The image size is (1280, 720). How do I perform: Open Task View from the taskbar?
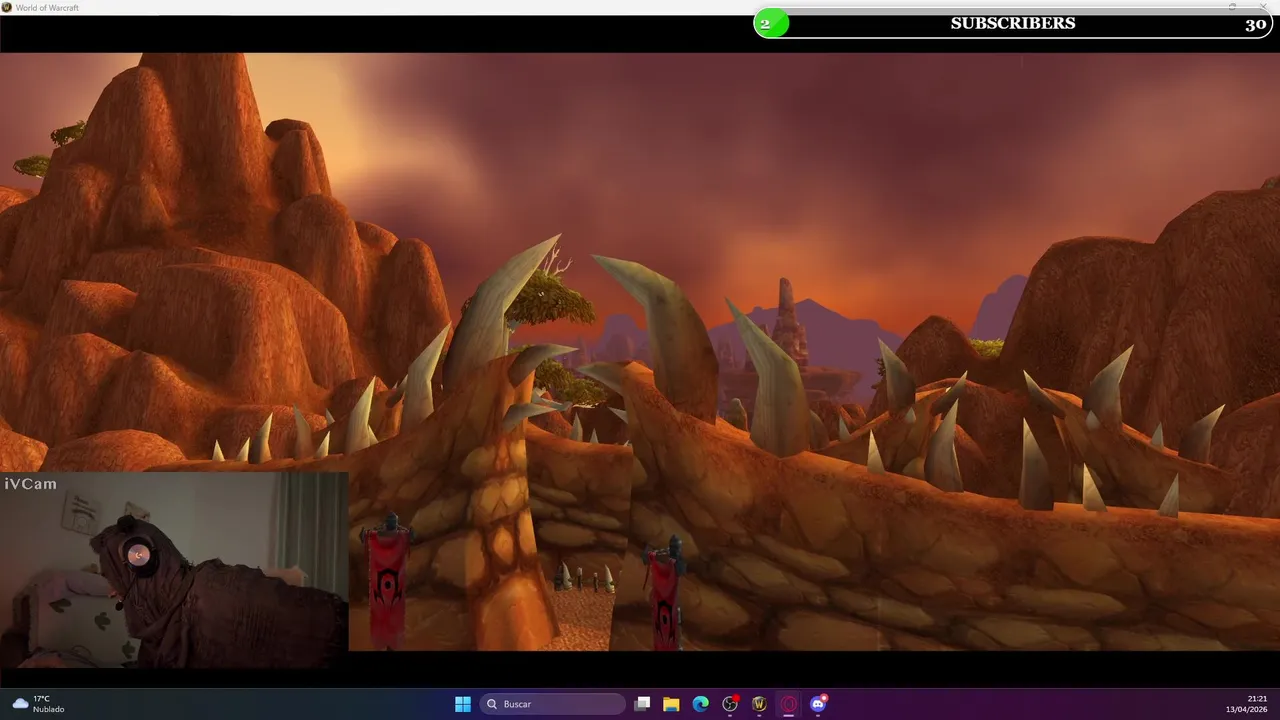pyautogui.click(x=642, y=704)
